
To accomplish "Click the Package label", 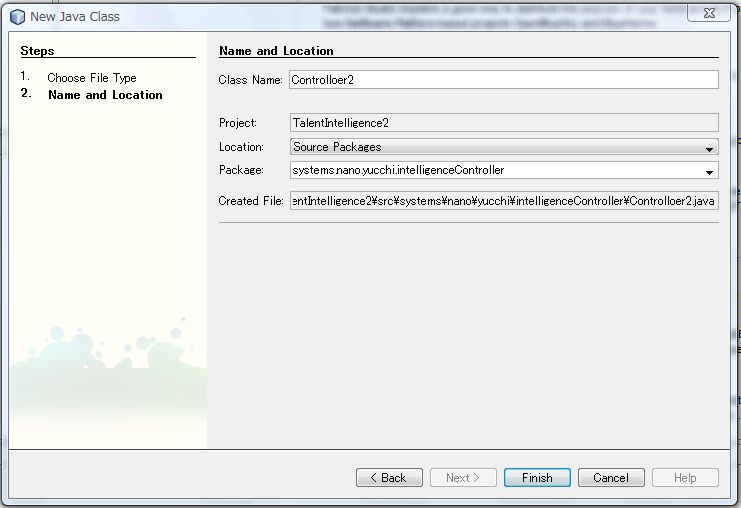I will (241, 171).
